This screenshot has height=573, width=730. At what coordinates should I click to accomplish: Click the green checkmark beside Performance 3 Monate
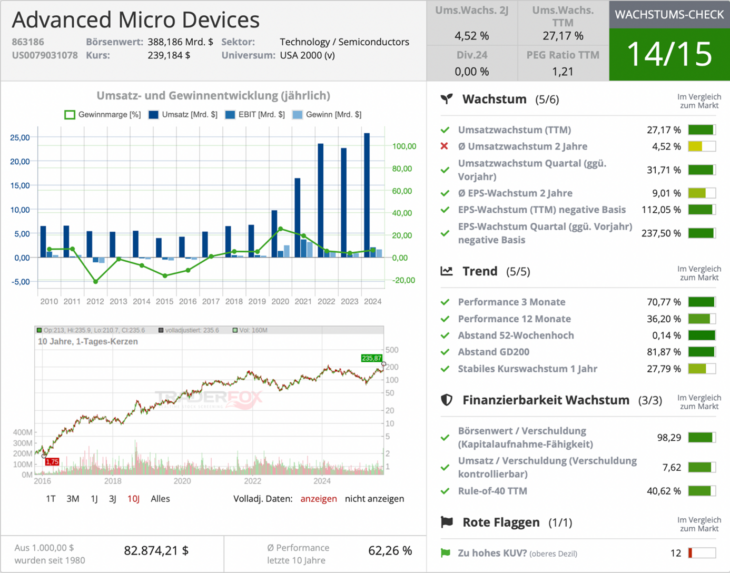click(x=445, y=301)
